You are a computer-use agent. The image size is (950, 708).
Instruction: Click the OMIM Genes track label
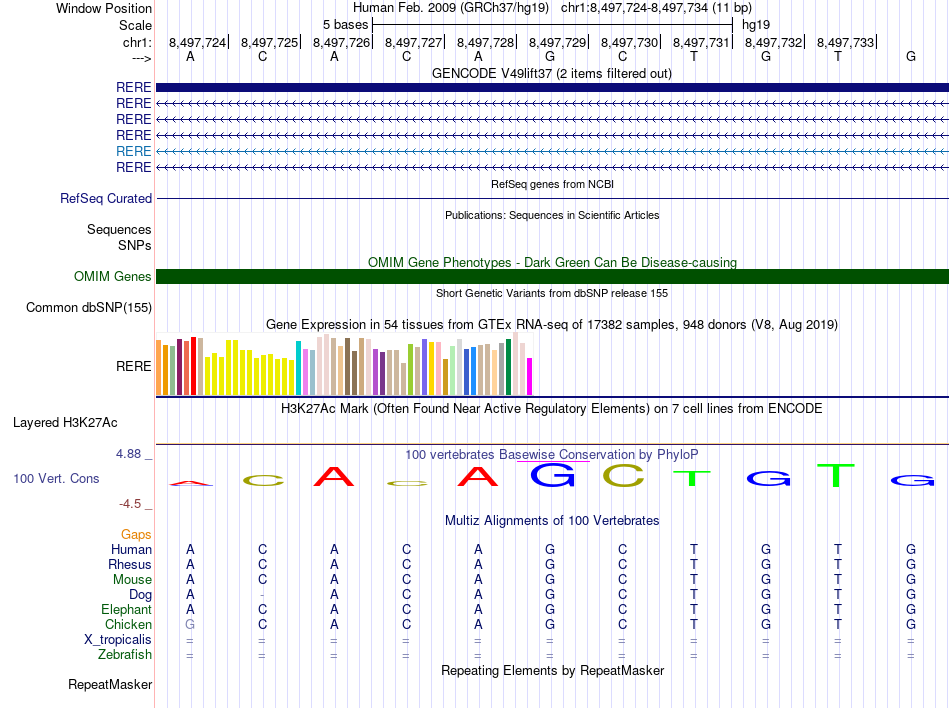(112, 277)
